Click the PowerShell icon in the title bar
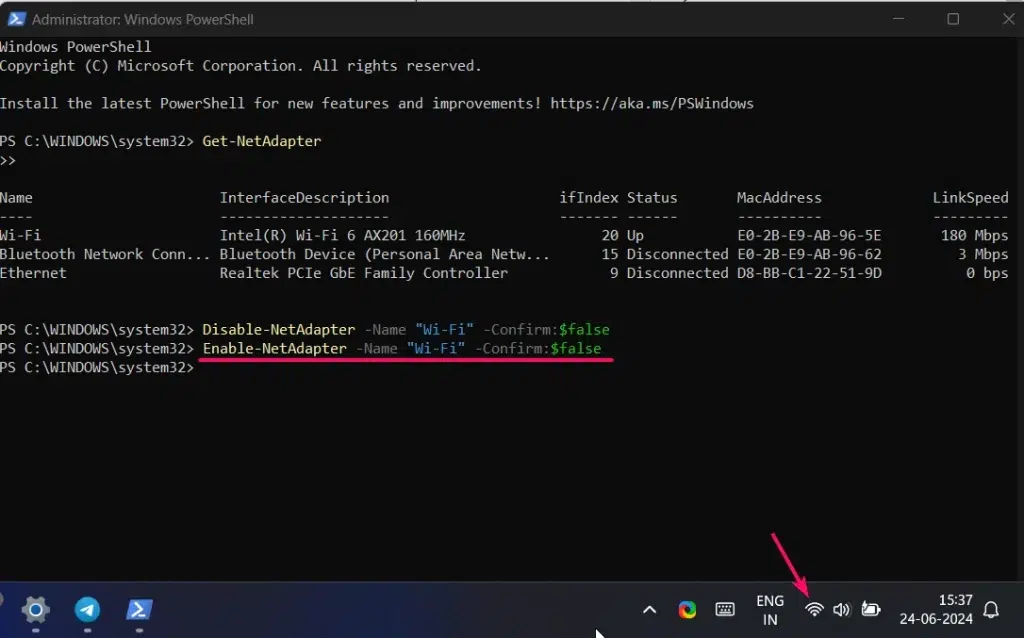 (16, 19)
